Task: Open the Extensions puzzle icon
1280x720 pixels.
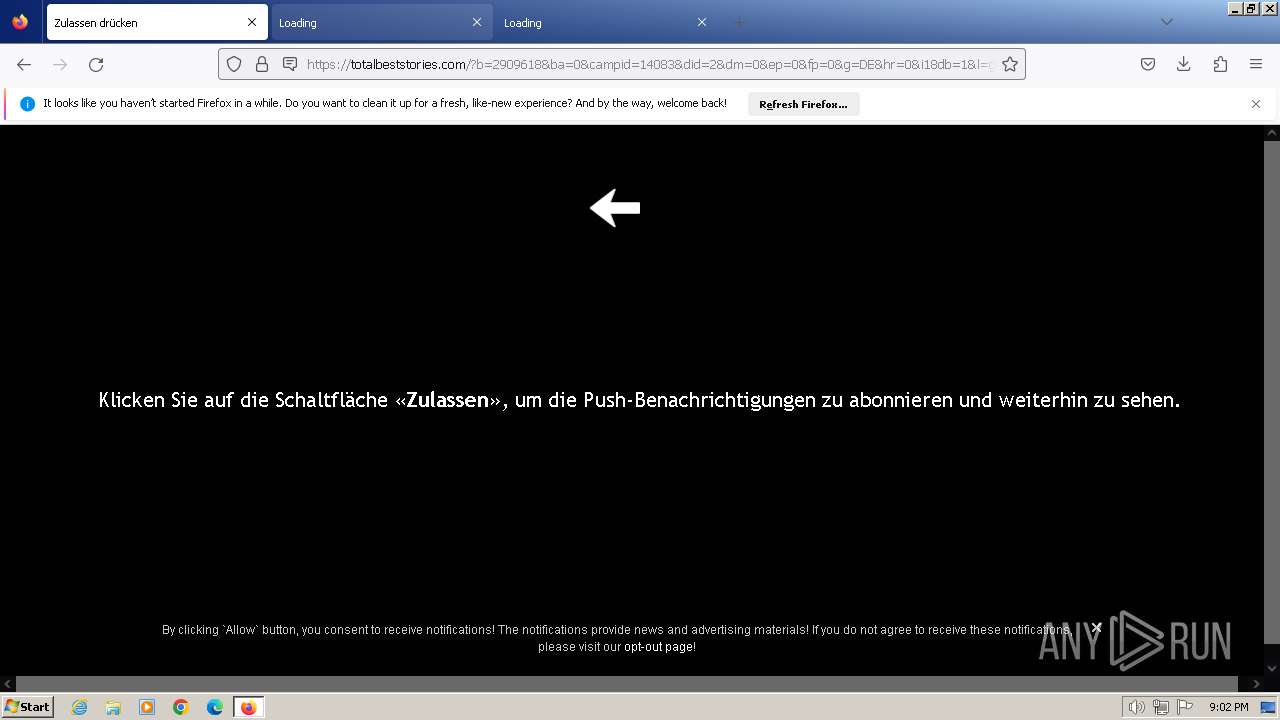Action: click(1220, 64)
